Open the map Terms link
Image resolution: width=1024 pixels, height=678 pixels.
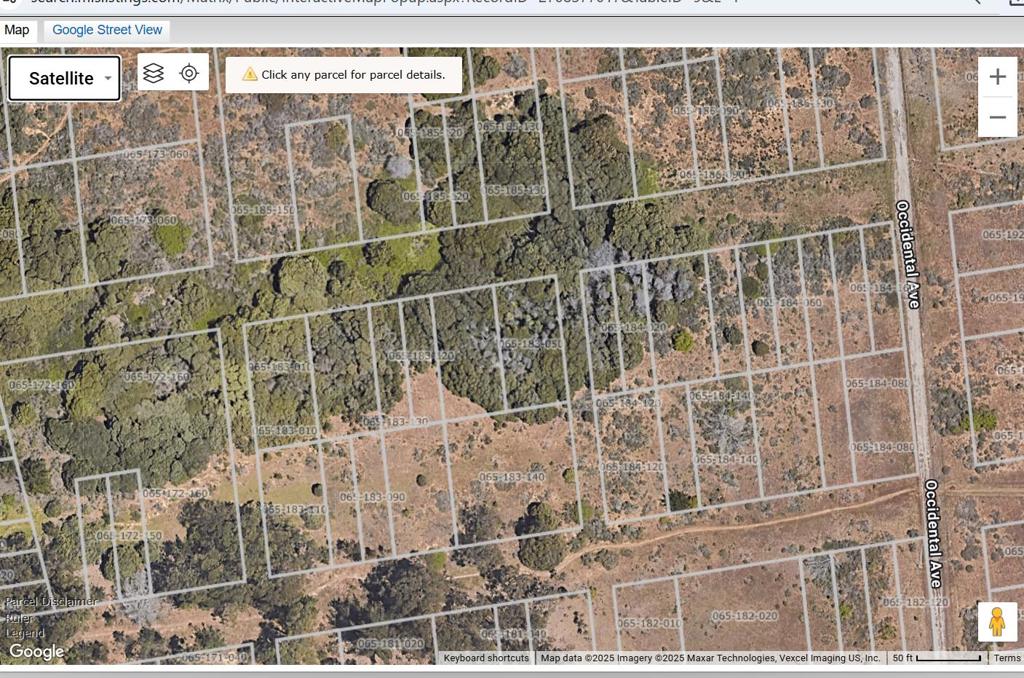[1007, 658]
